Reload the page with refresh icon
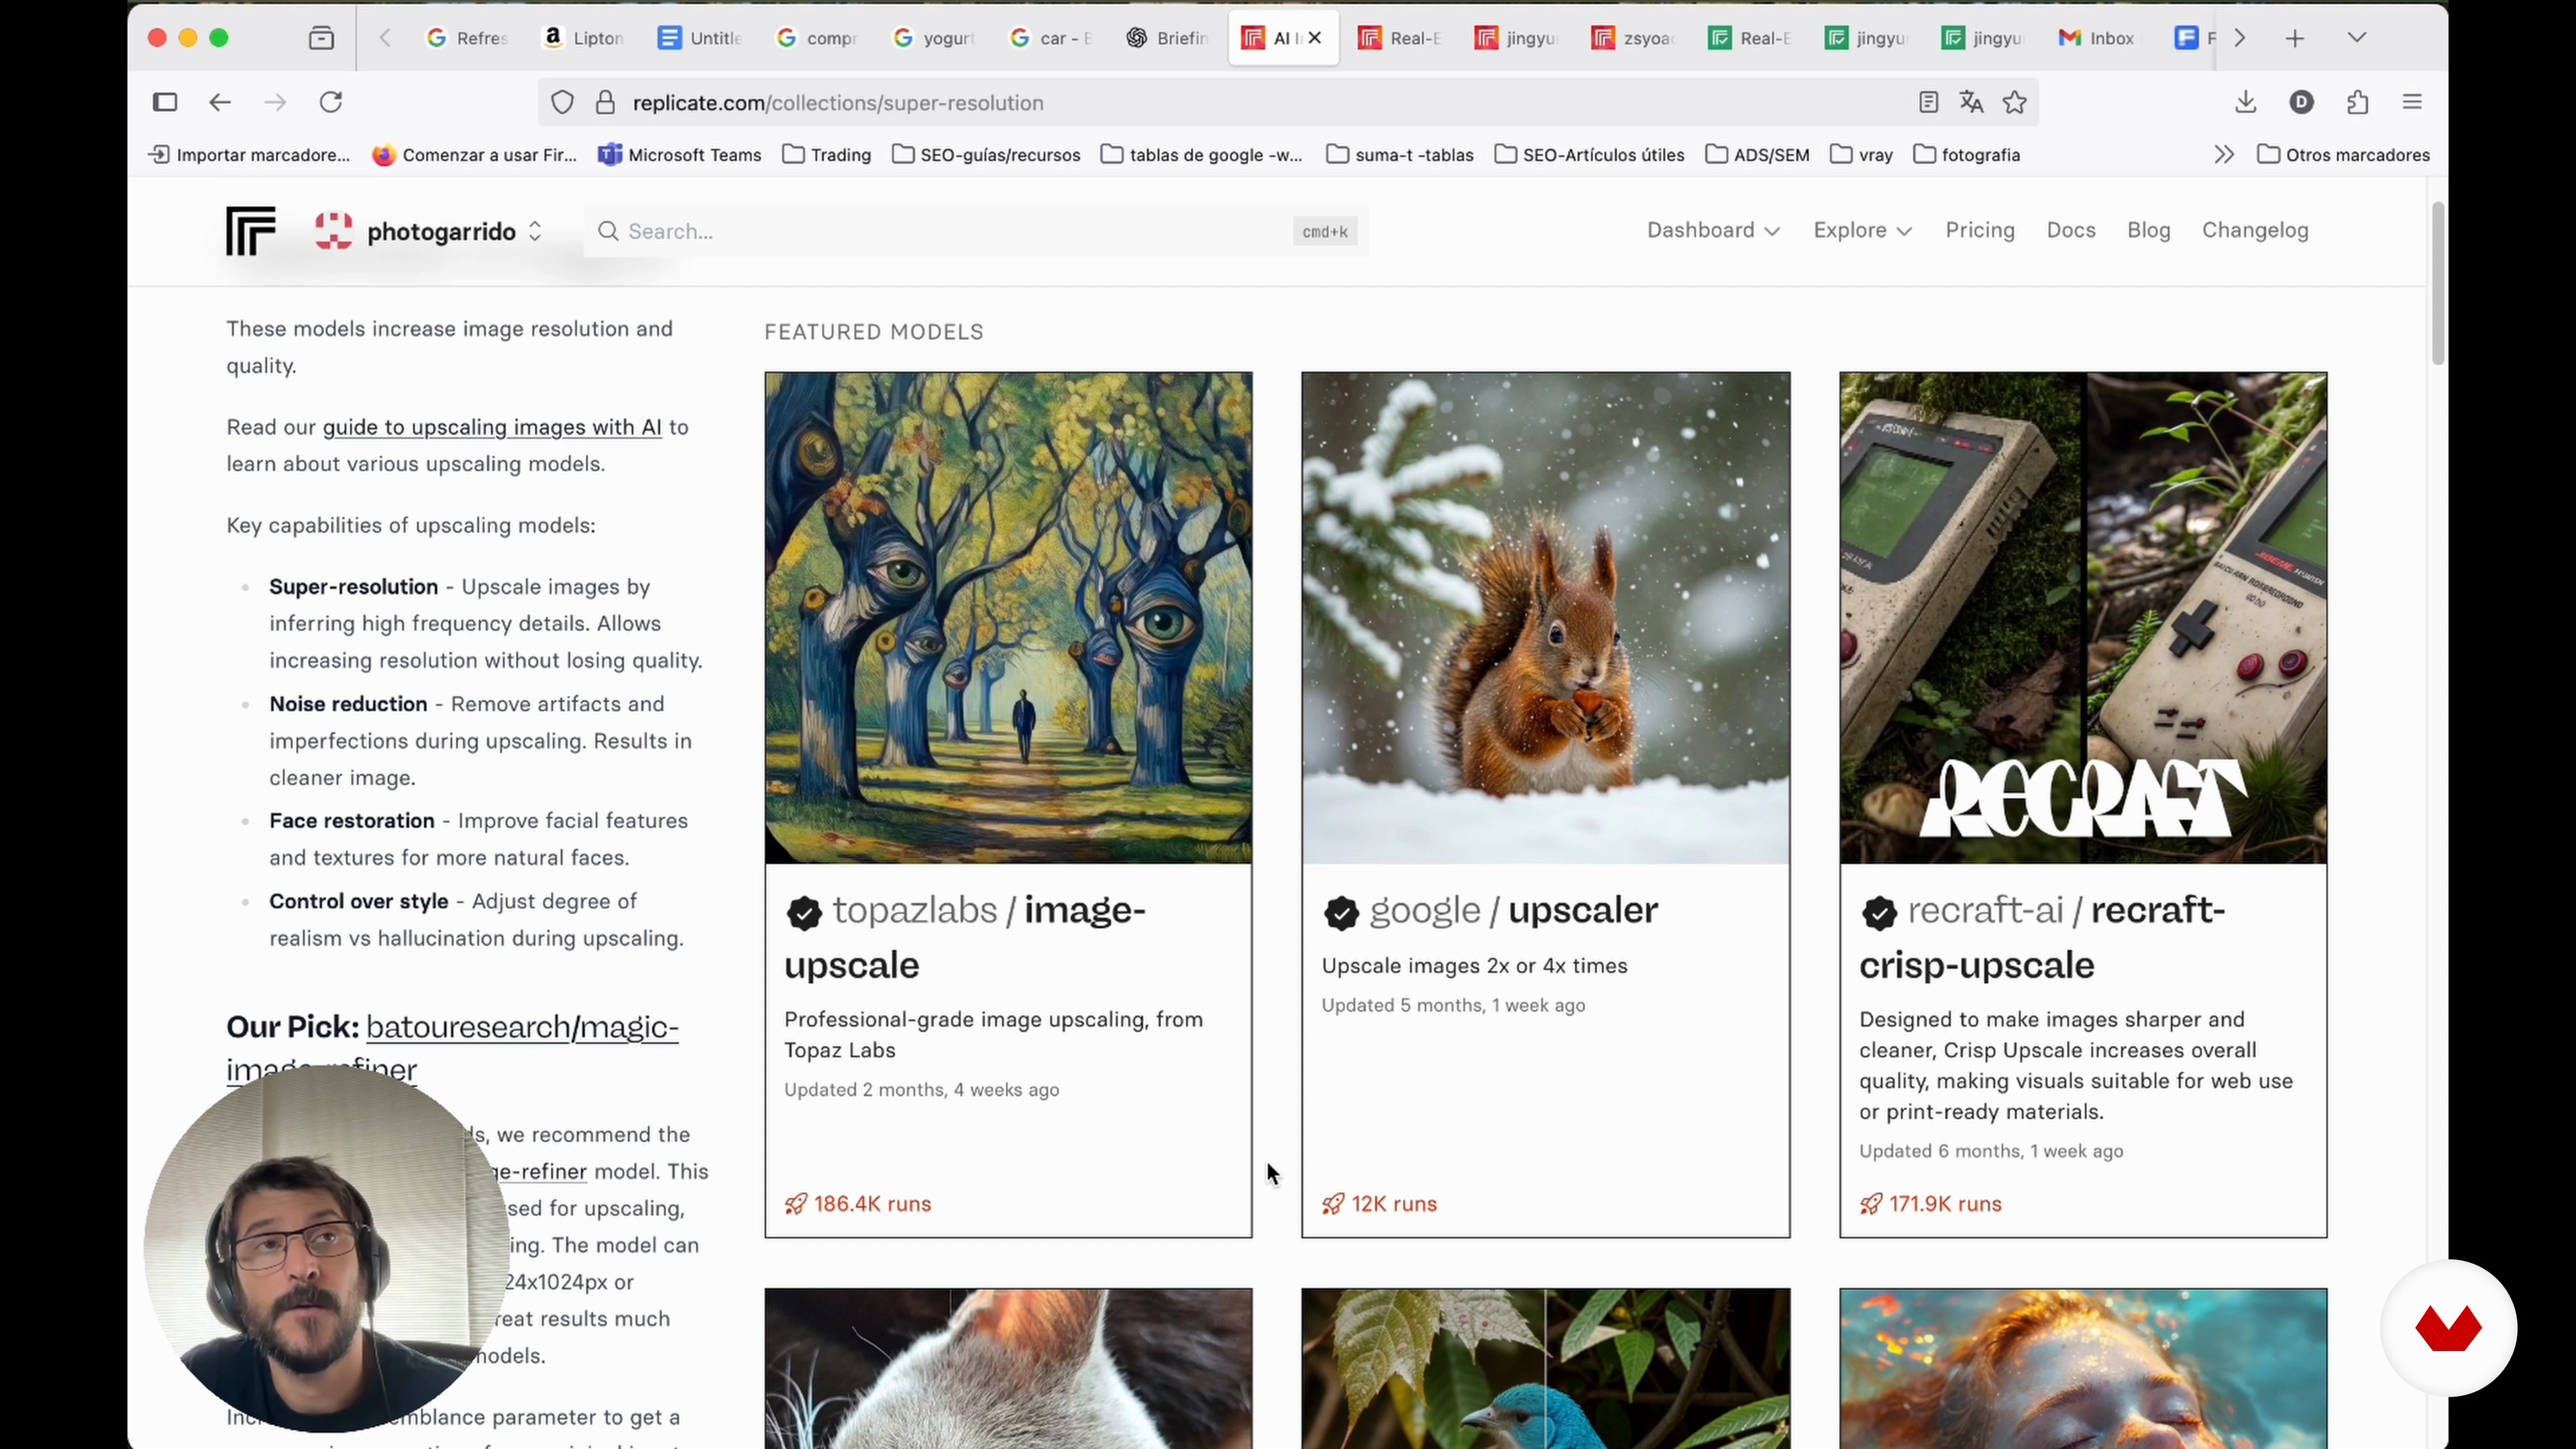The height and width of the screenshot is (1449, 2576). point(331,102)
